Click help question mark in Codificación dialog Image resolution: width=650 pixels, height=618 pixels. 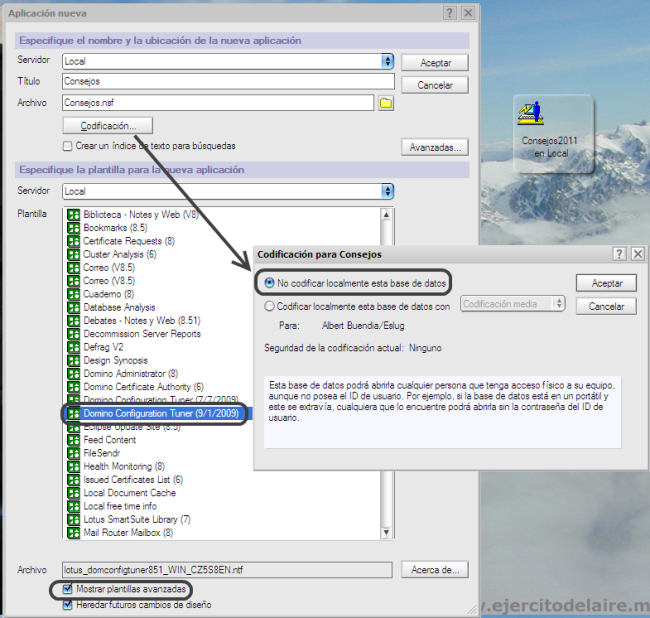[x=619, y=254]
